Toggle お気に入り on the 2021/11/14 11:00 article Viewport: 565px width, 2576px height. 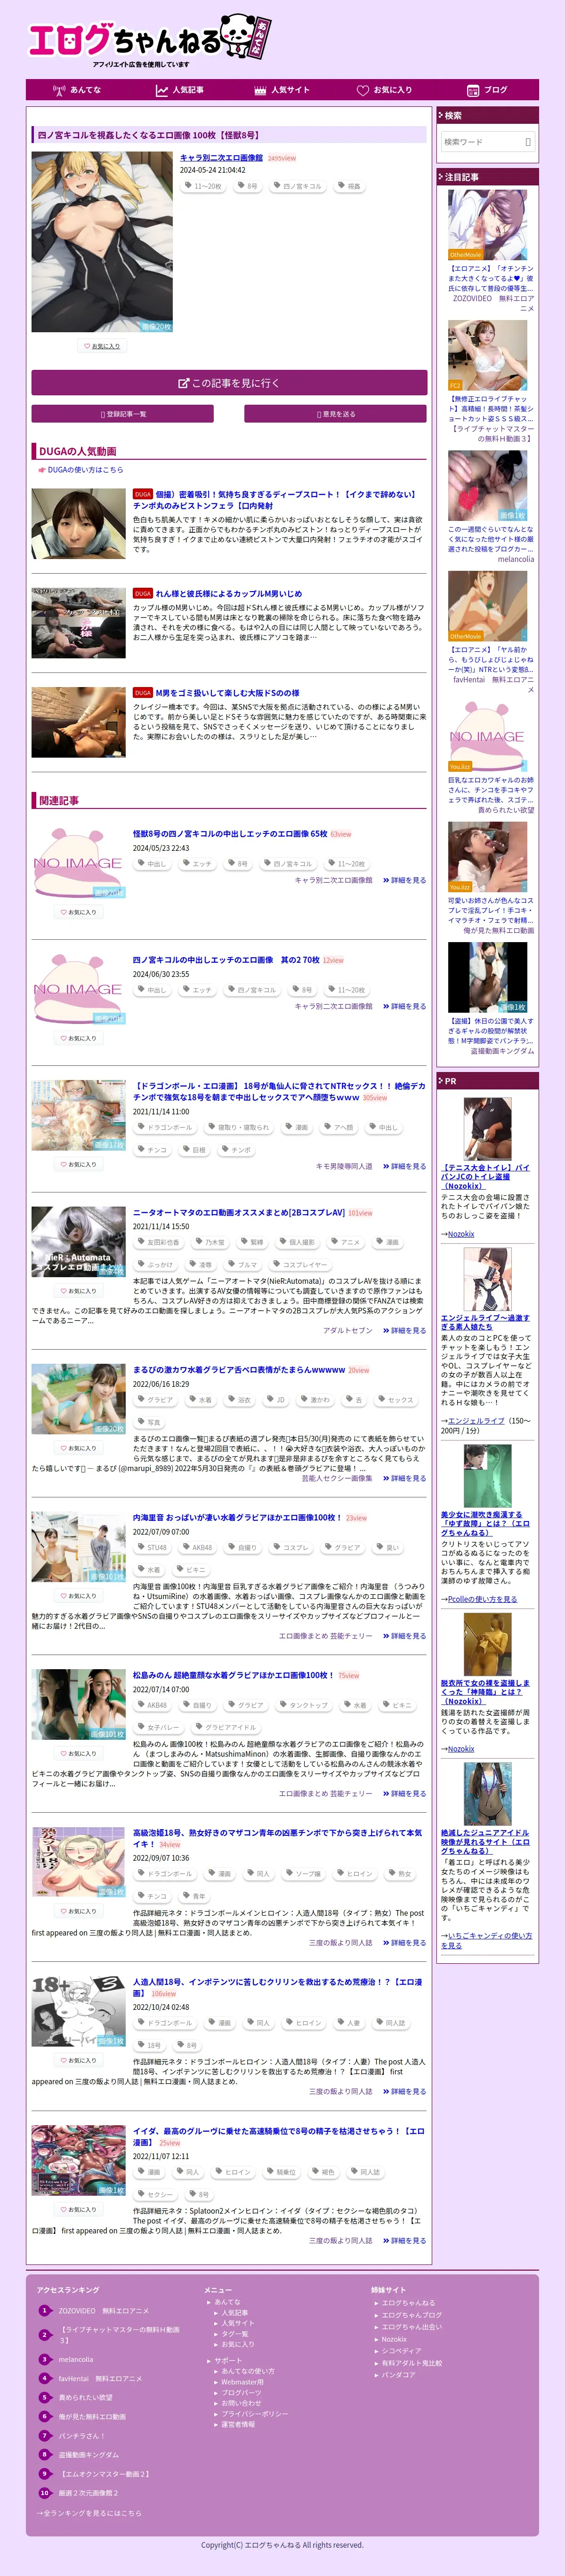coord(78,1164)
